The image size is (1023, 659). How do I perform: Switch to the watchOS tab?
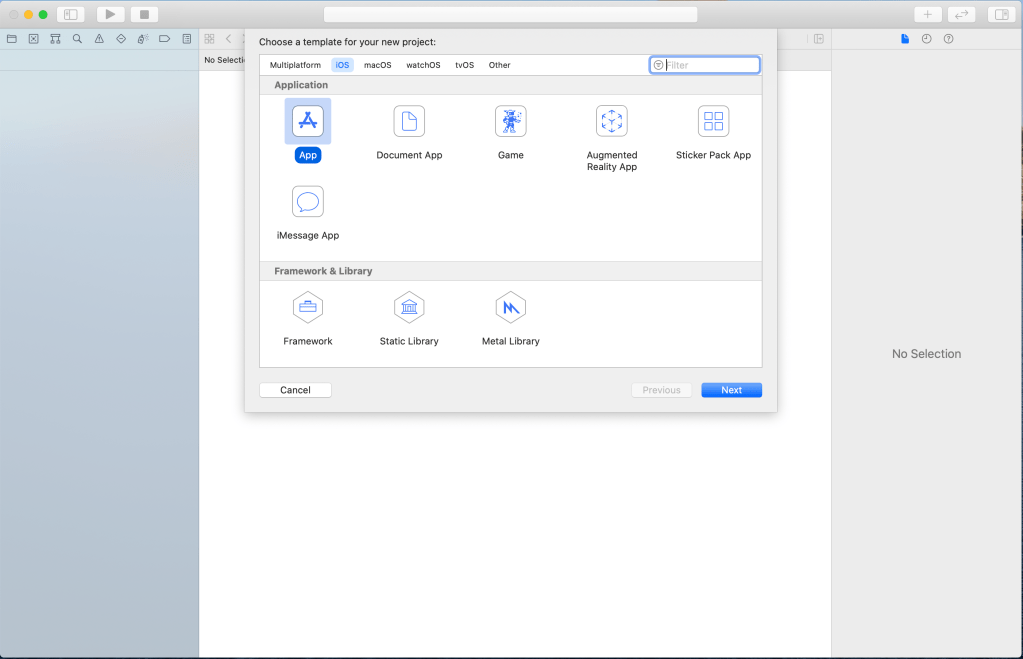[423, 65]
